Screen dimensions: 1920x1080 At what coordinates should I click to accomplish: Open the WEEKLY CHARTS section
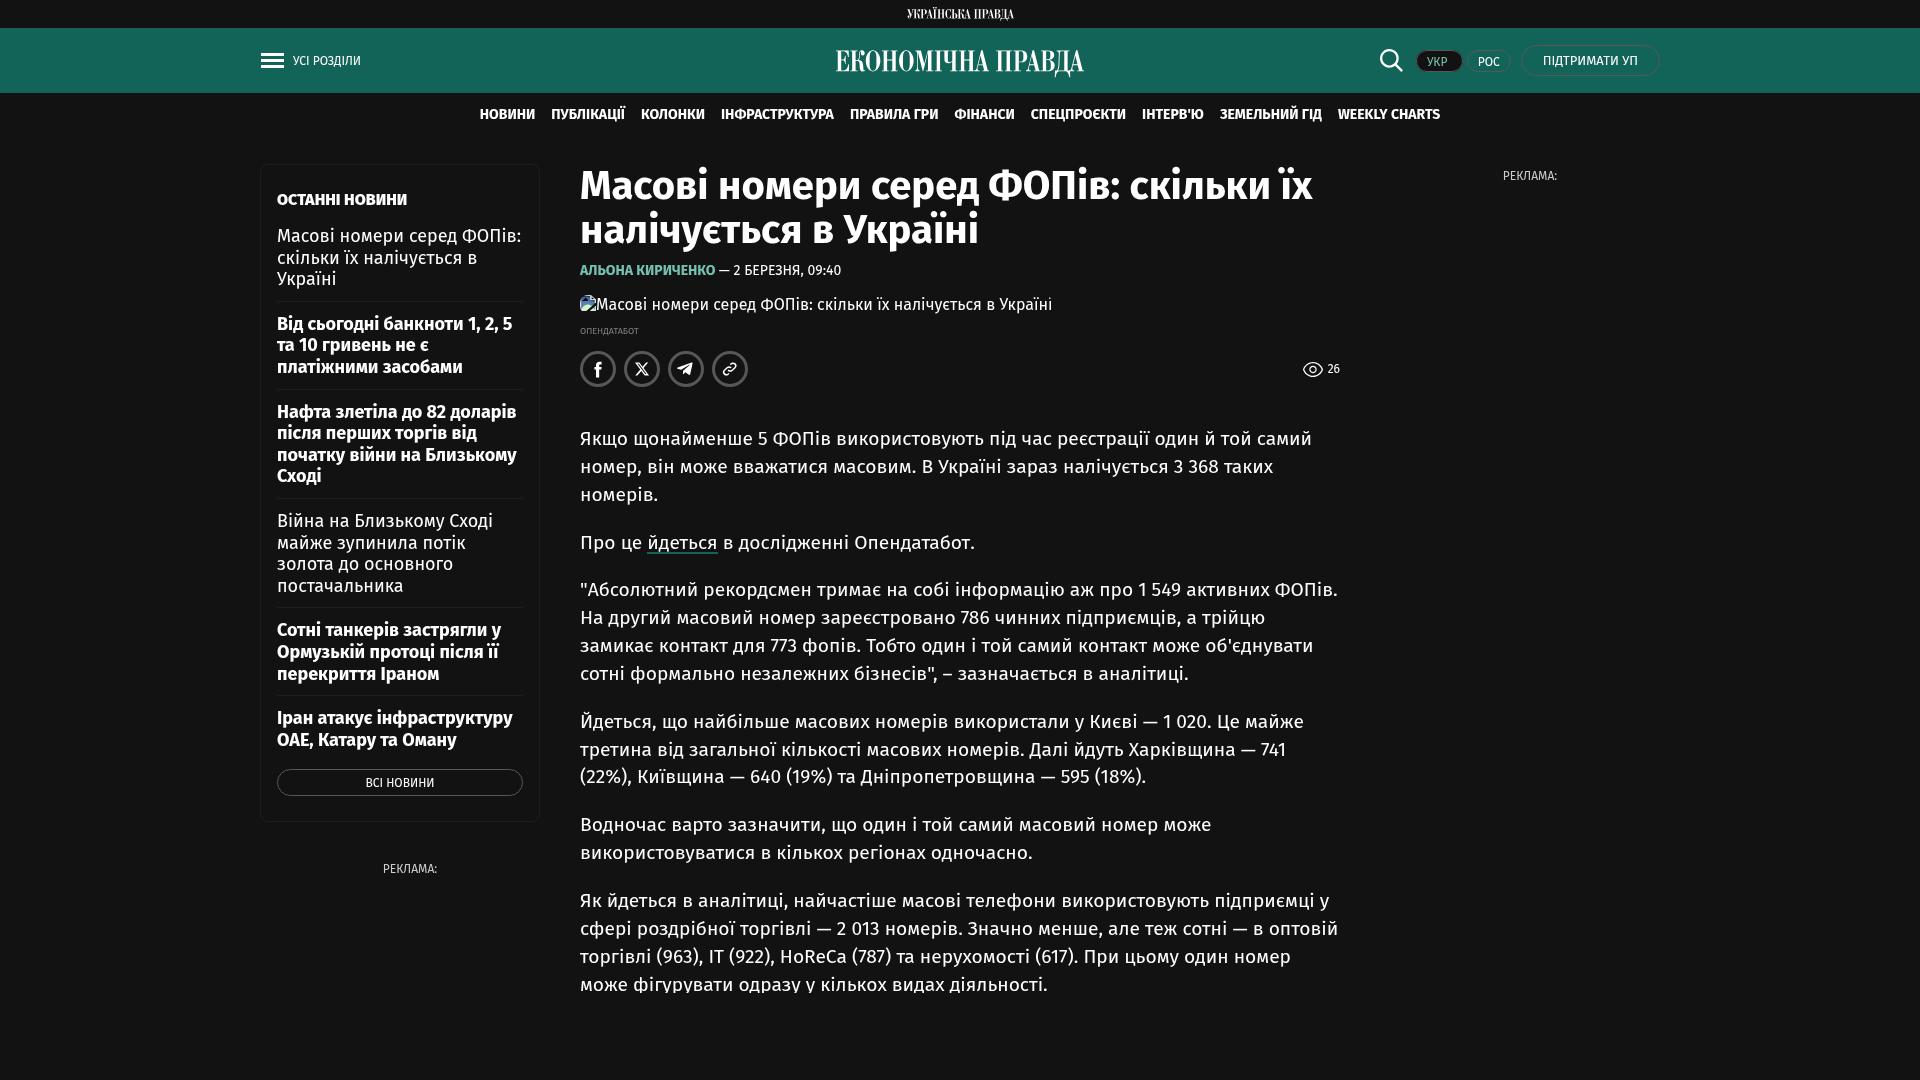point(1388,115)
